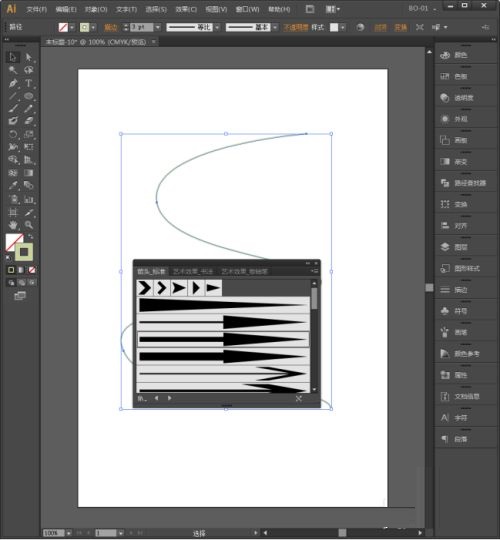Open the 效果(C) menu
Screen dimensions: 500x540
point(186,9)
